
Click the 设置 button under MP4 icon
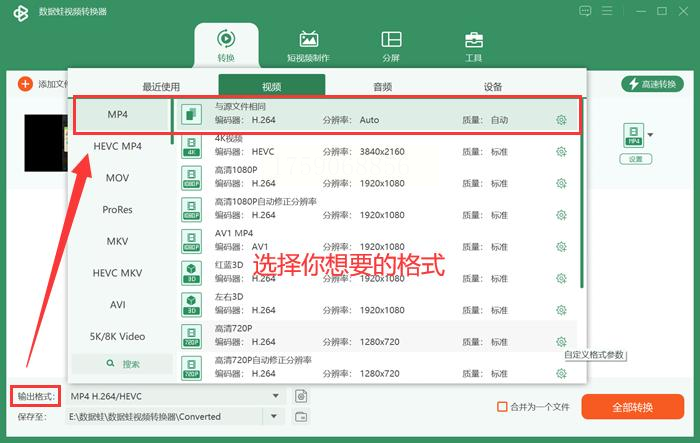click(636, 159)
